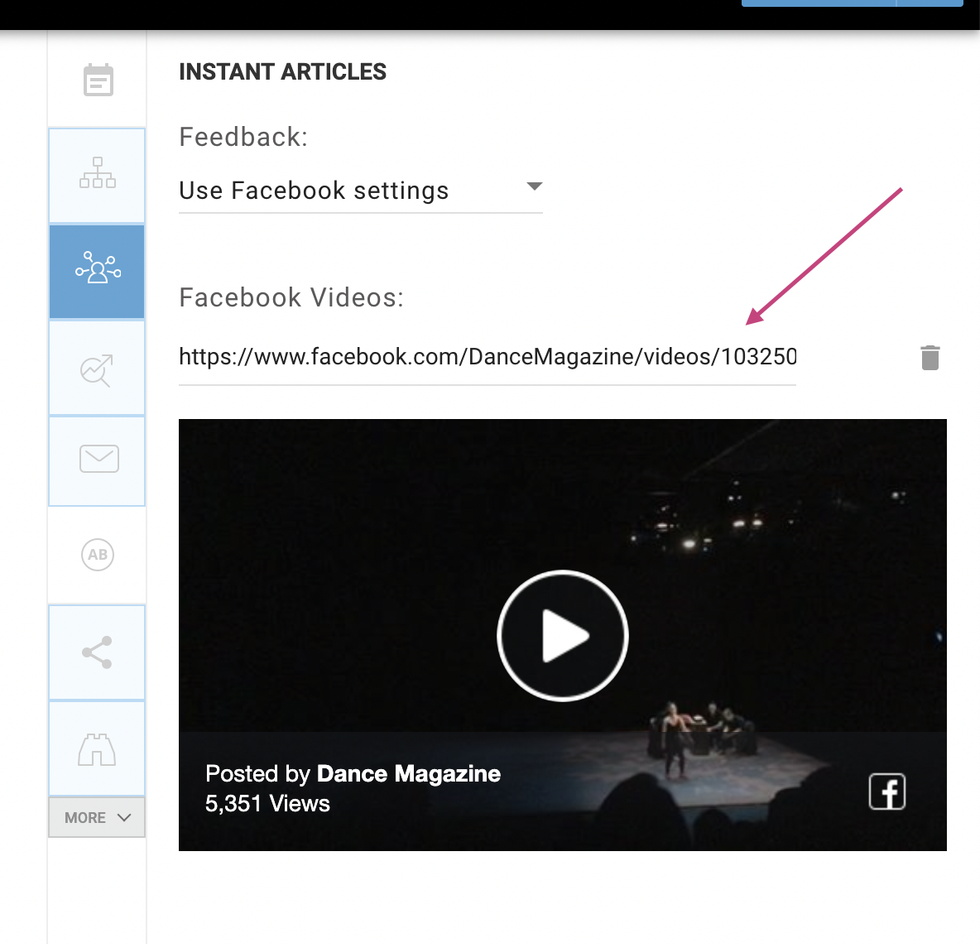Select the highlighted social network sidebar icon

(97, 270)
